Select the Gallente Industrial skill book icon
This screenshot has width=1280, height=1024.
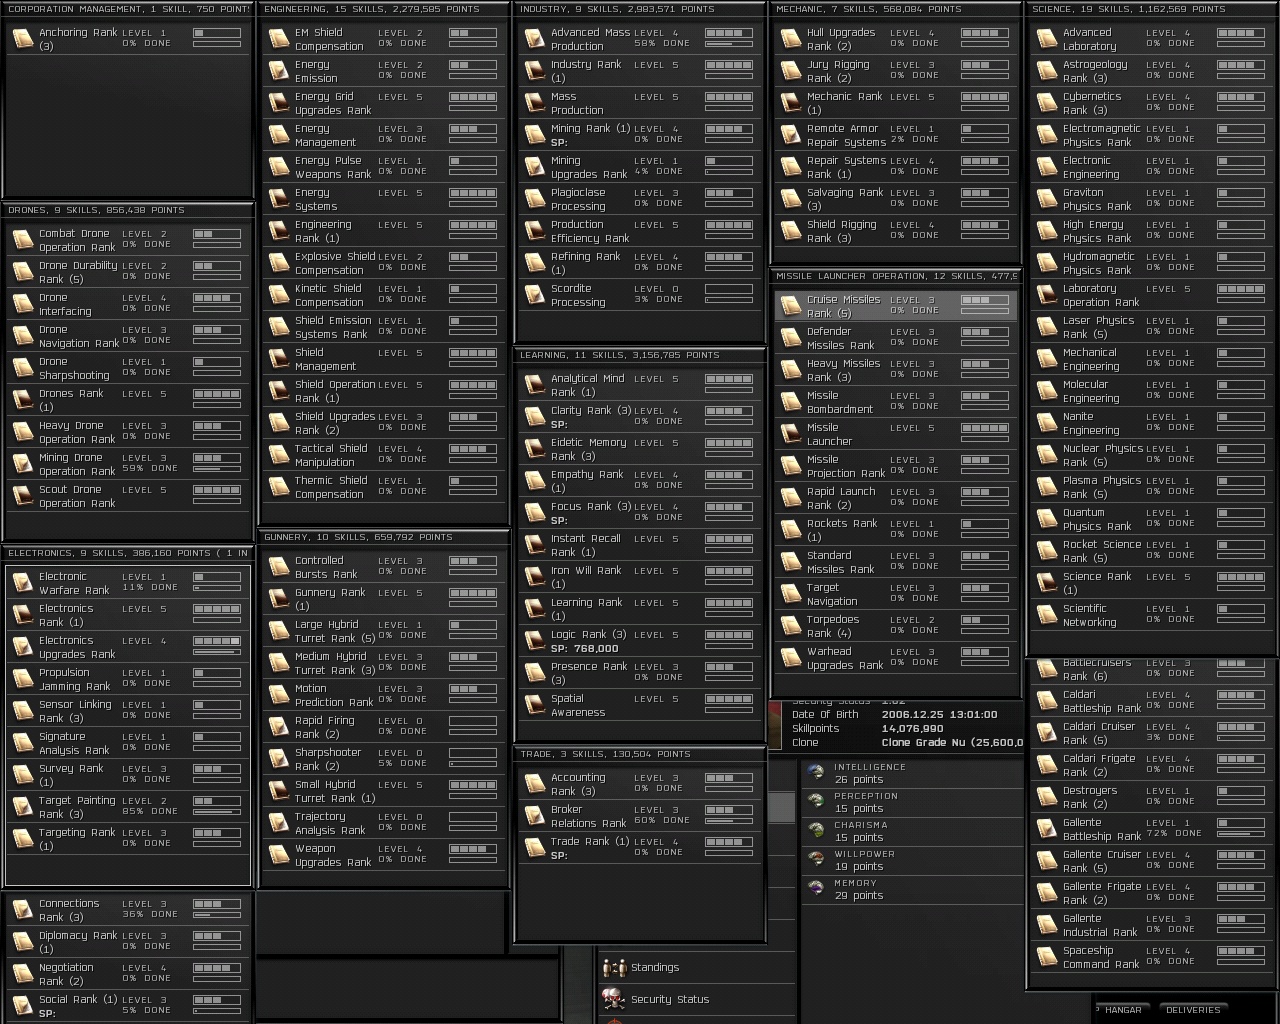coord(1046,925)
